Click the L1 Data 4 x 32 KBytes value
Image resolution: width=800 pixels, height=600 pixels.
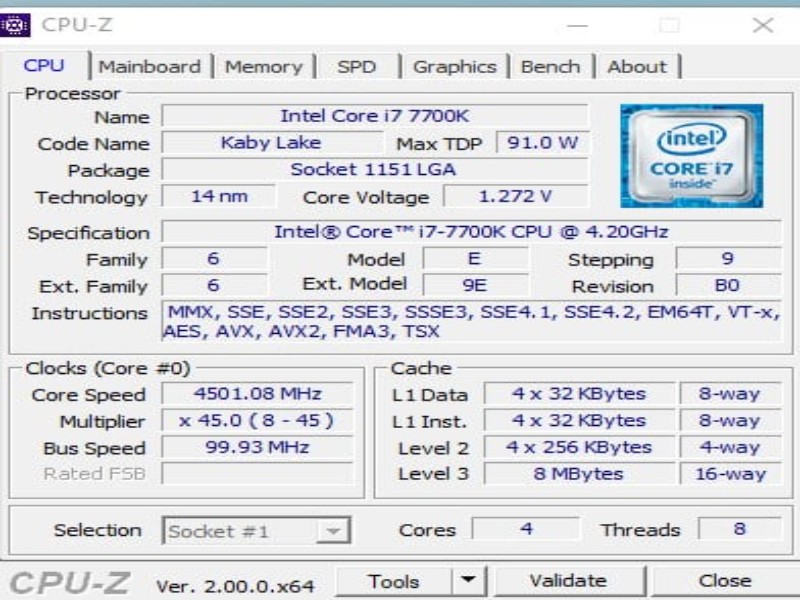click(579, 393)
